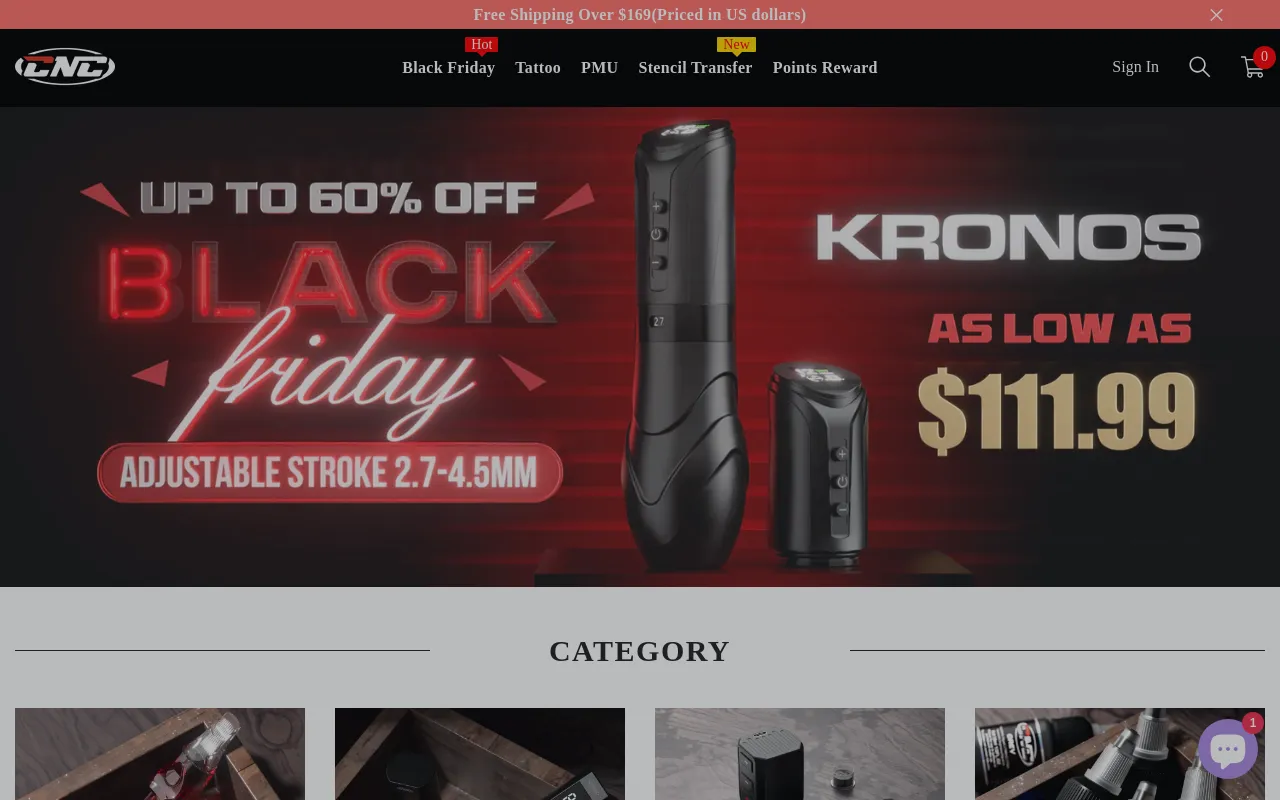Open the shopping cart icon
The image size is (1280, 800).
1252,67
